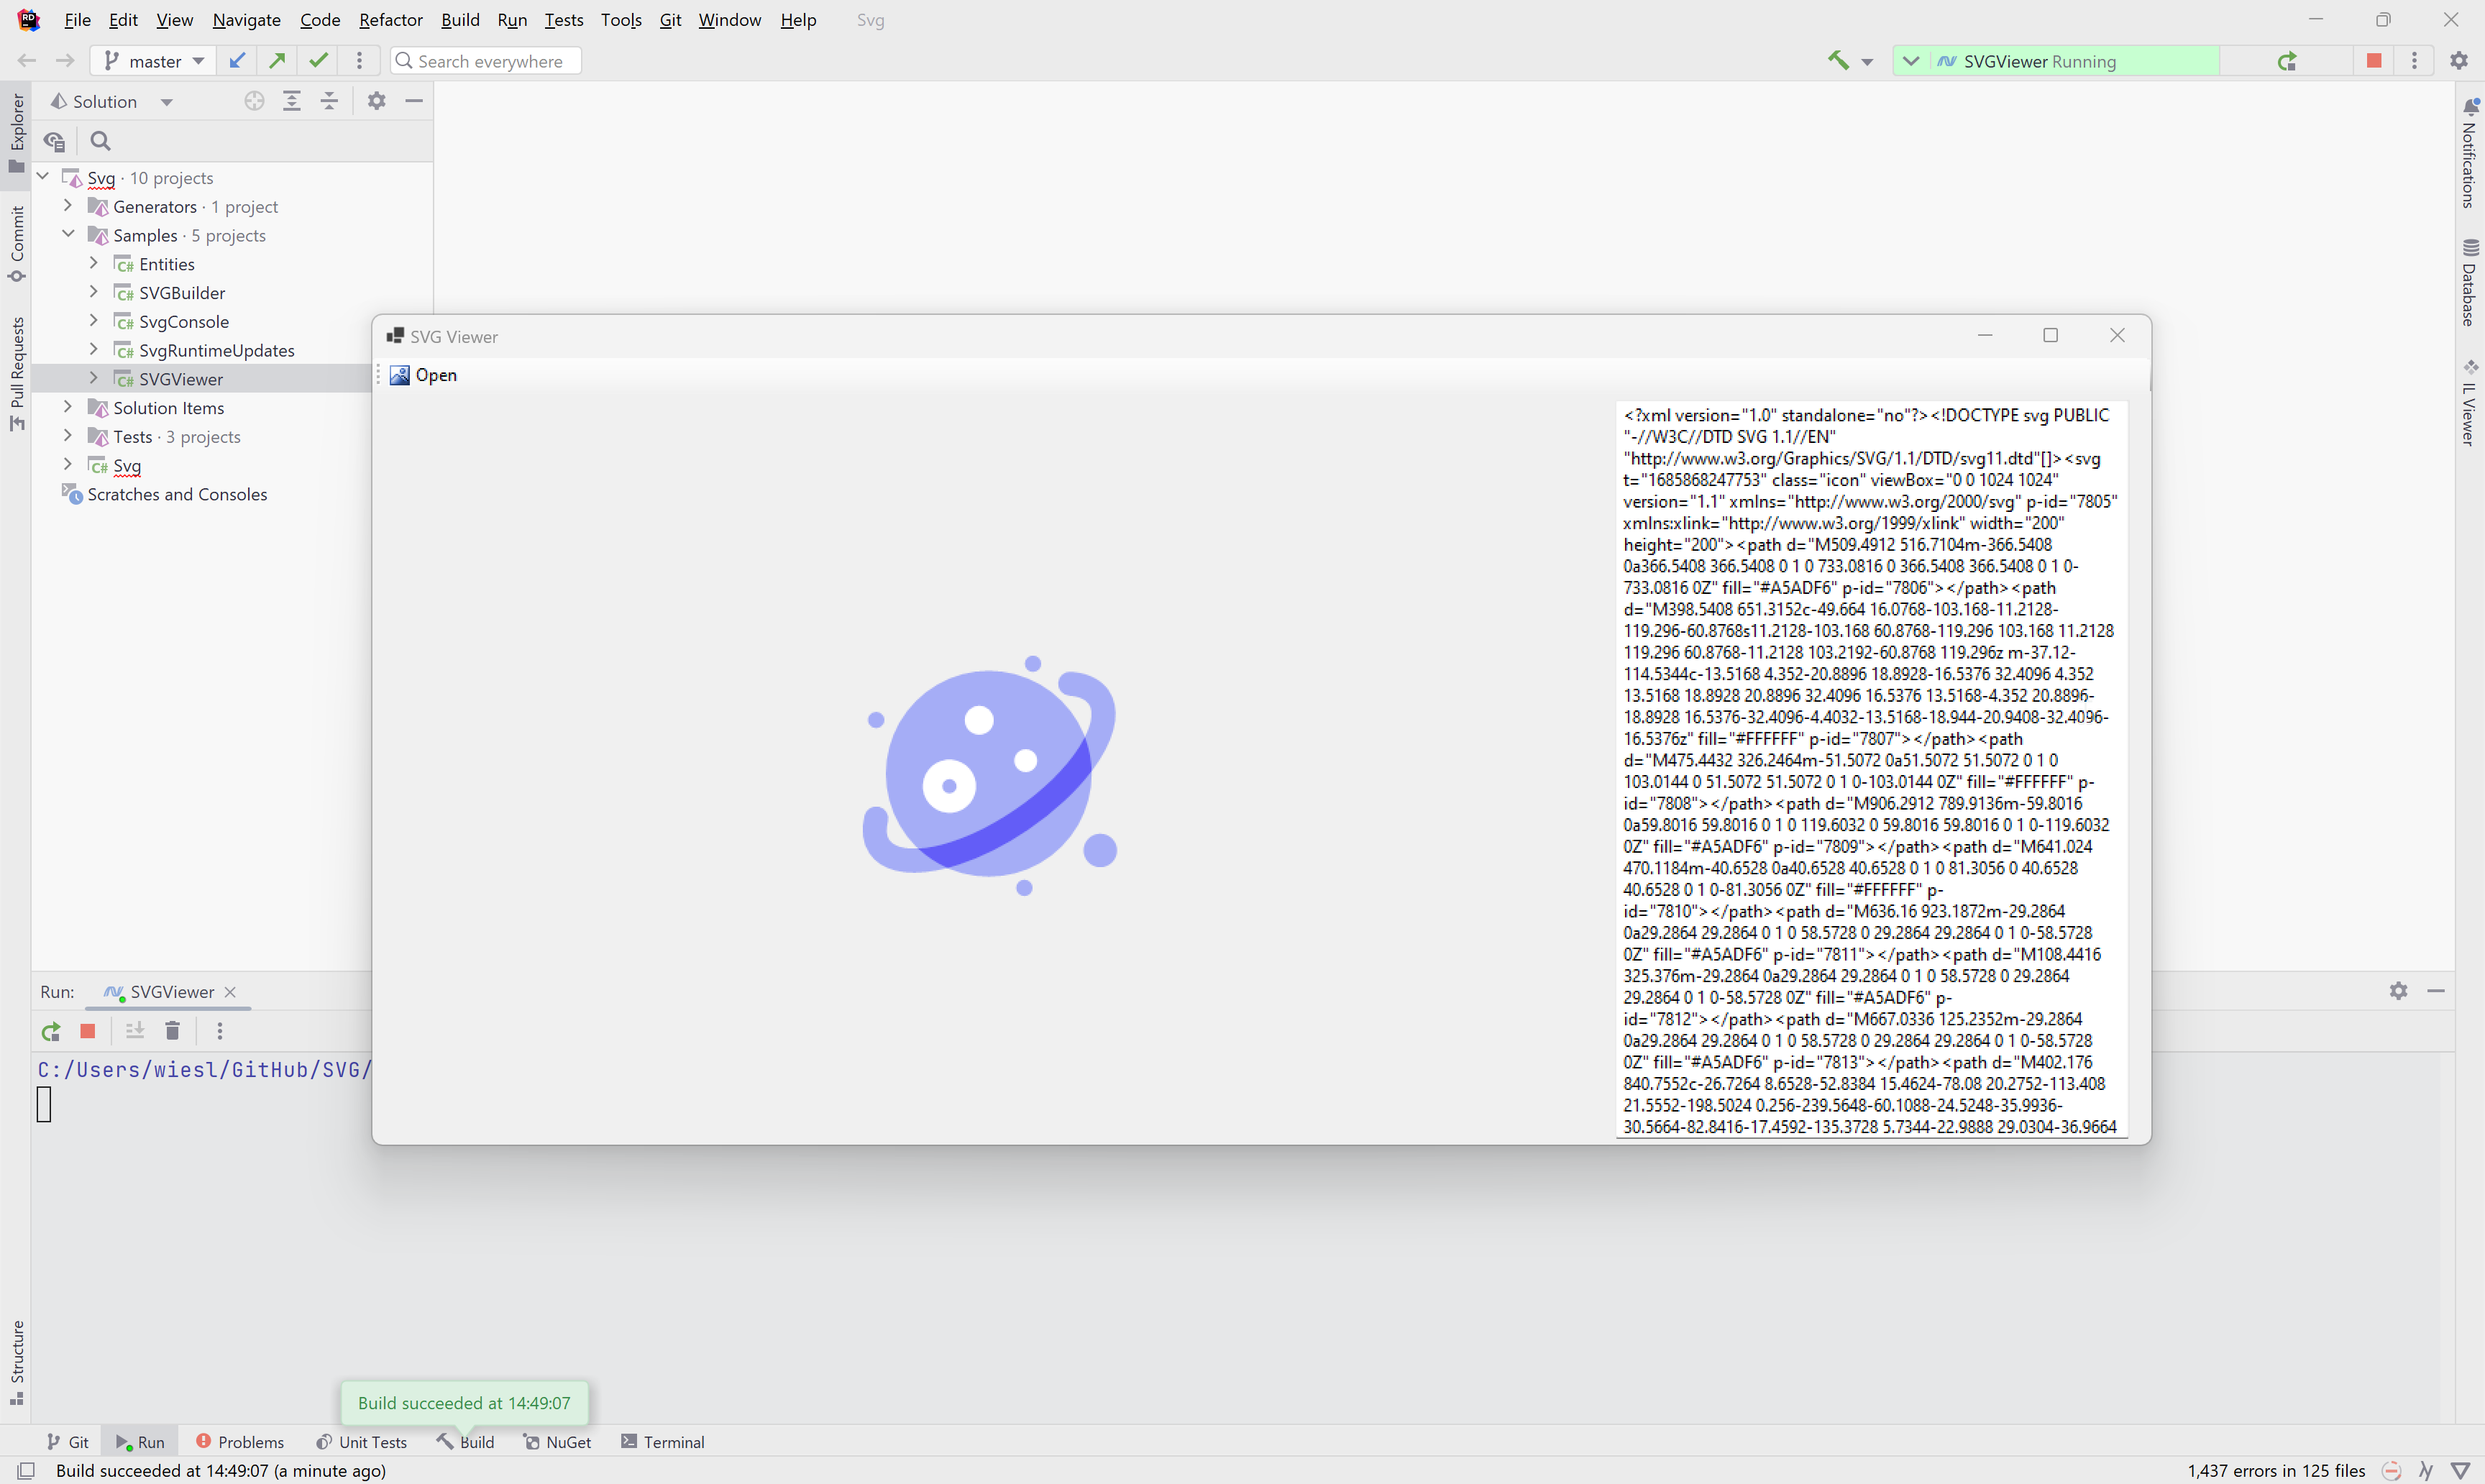Click in the Search everywhere field

click(x=490, y=61)
